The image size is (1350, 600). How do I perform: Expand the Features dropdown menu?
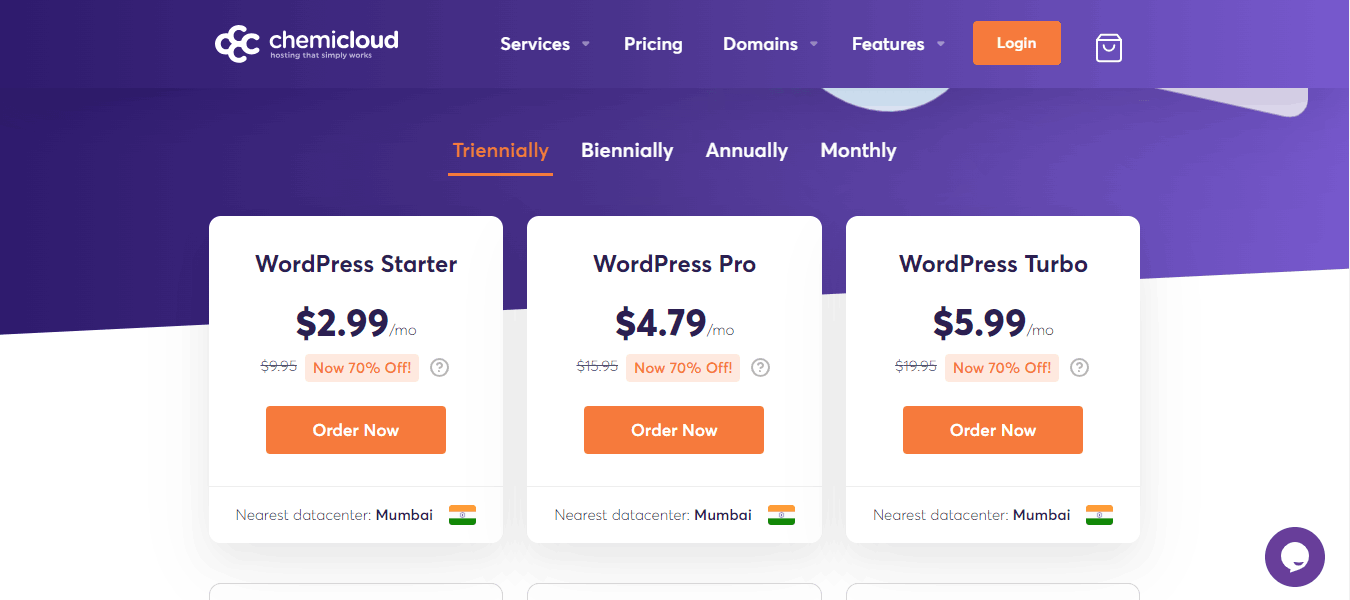(x=898, y=44)
